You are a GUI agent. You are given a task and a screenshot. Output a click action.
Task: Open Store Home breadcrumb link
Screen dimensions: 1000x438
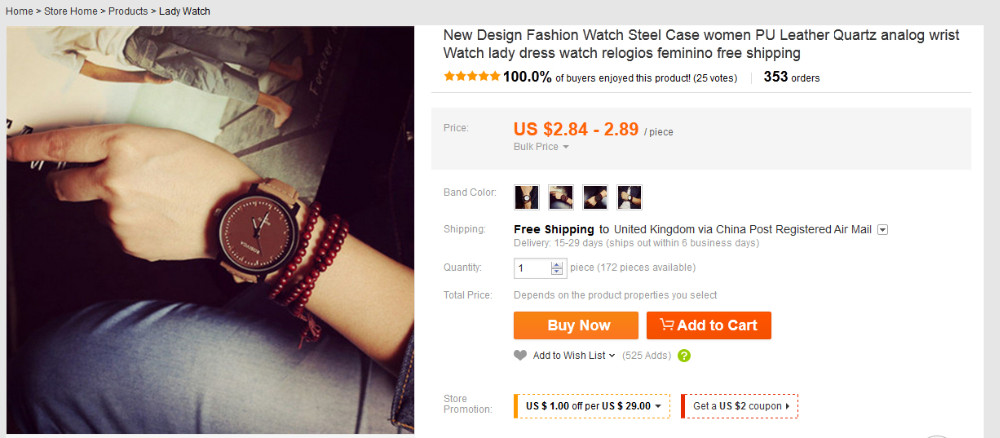point(70,12)
